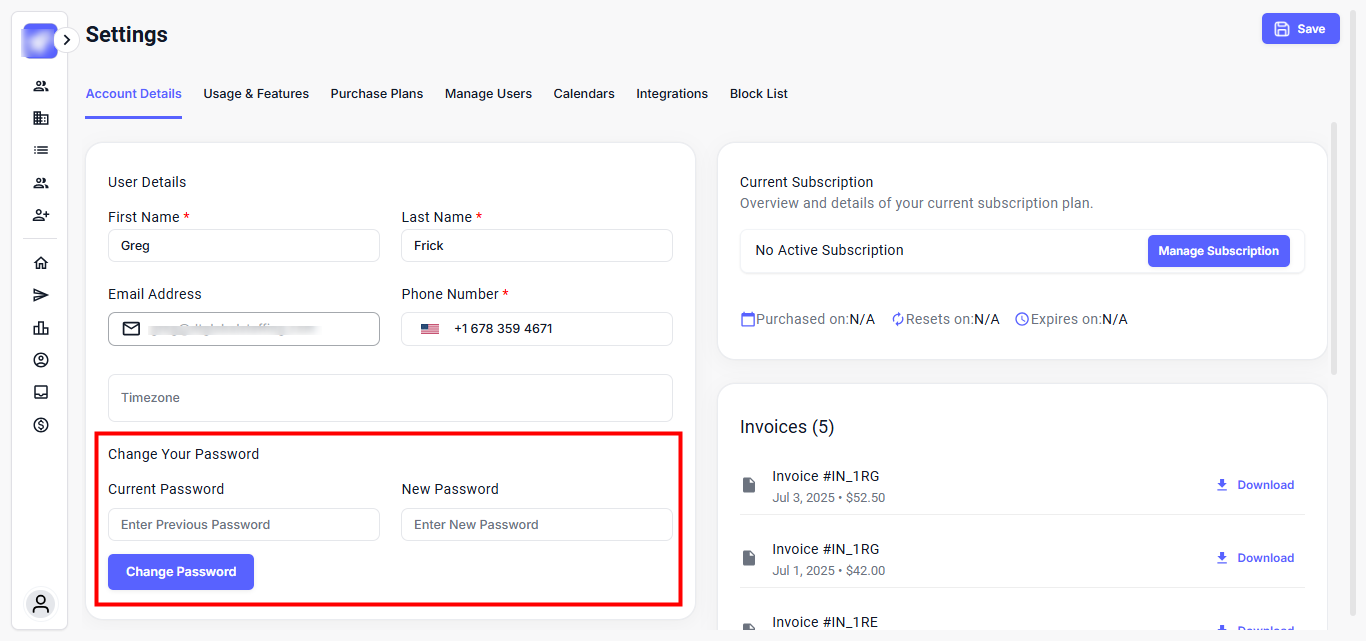Open the US flag country code selector

tap(430, 329)
